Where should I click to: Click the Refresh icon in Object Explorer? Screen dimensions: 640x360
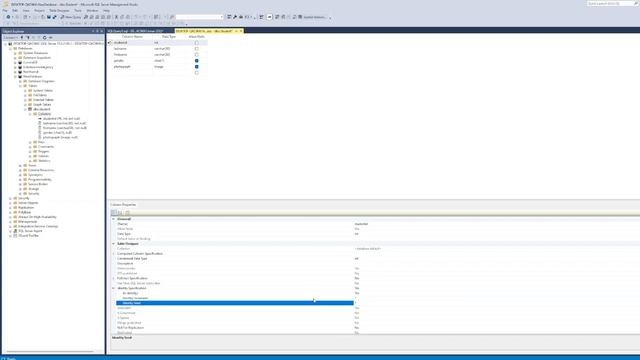[x=45, y=37]
